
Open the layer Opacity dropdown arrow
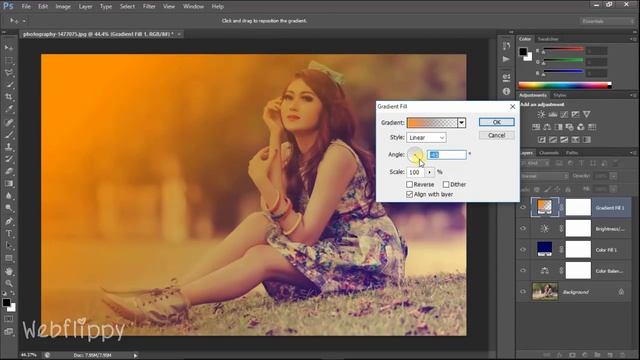pyautogui.click(x=613, y=176)
